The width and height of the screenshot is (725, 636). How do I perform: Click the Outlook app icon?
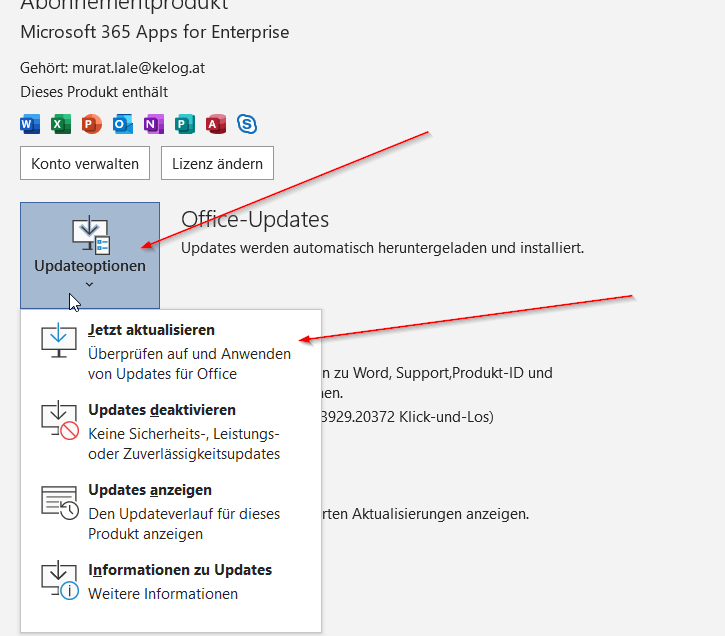pyautogui.click(x=123, y=124)
